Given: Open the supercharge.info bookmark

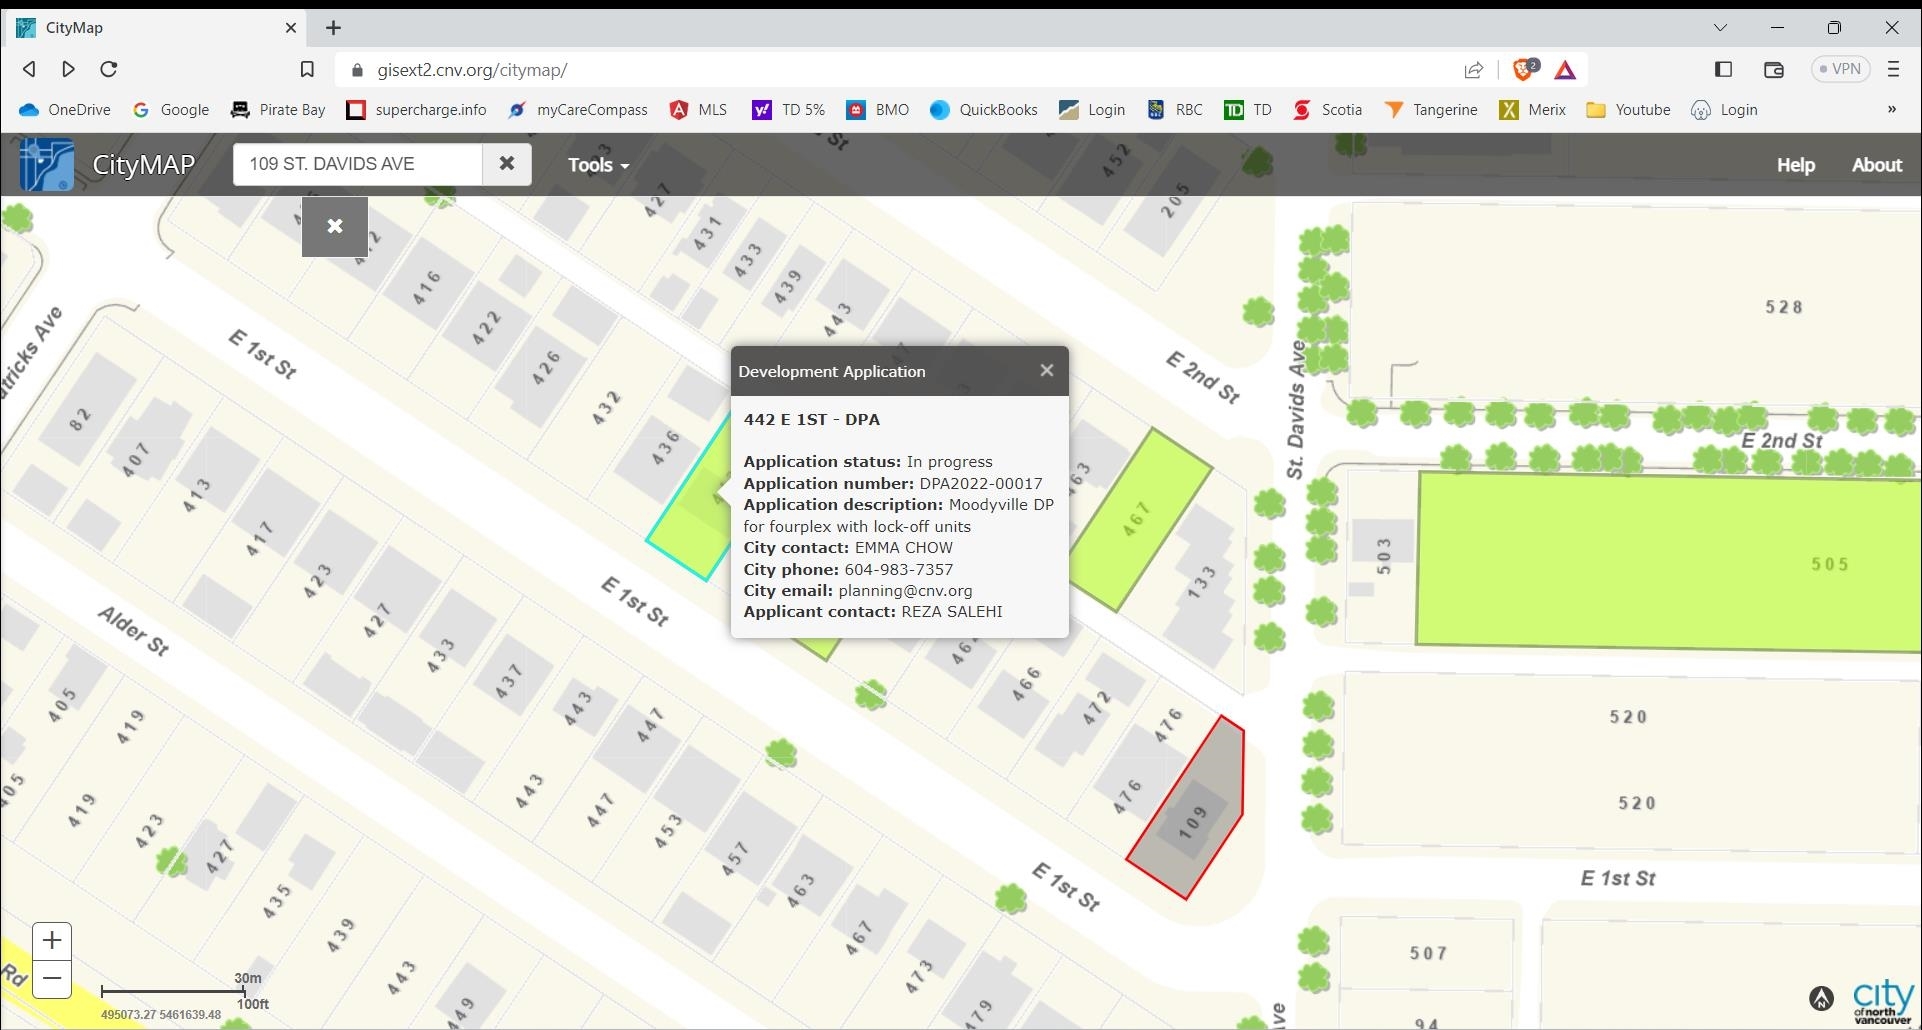Looking at the screenshot, I should (417, 110).
